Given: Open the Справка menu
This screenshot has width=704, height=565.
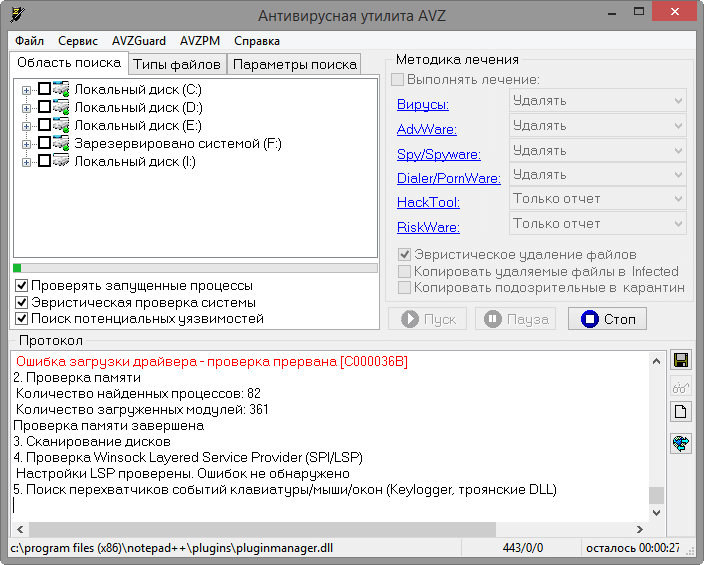Looking at the screenshot, I should 257,41.
